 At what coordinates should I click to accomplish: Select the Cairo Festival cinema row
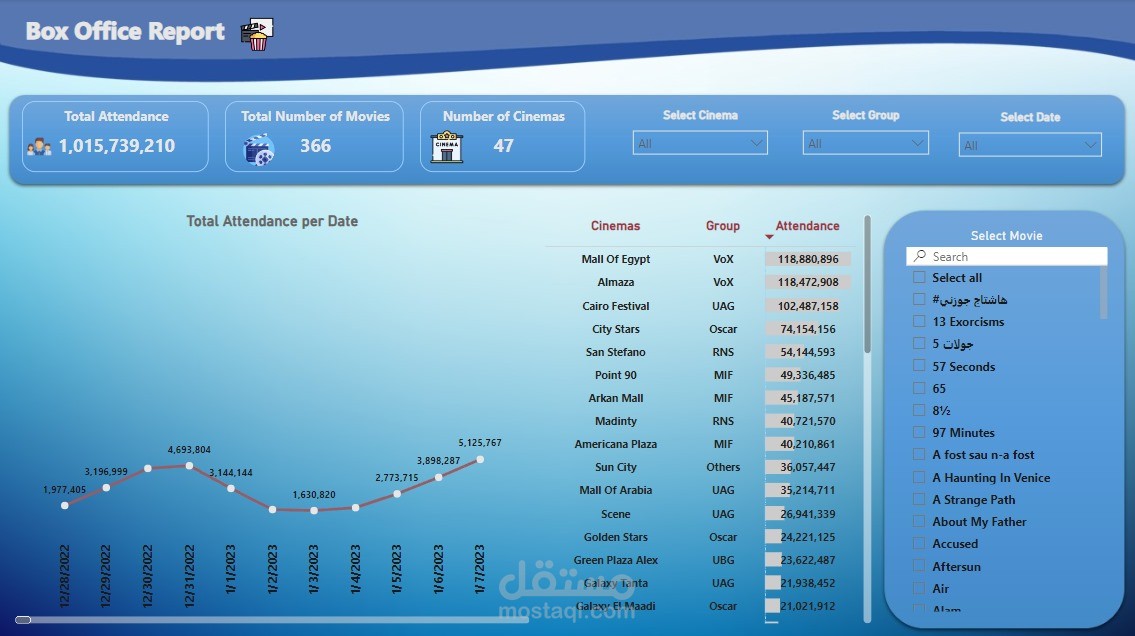699,306
